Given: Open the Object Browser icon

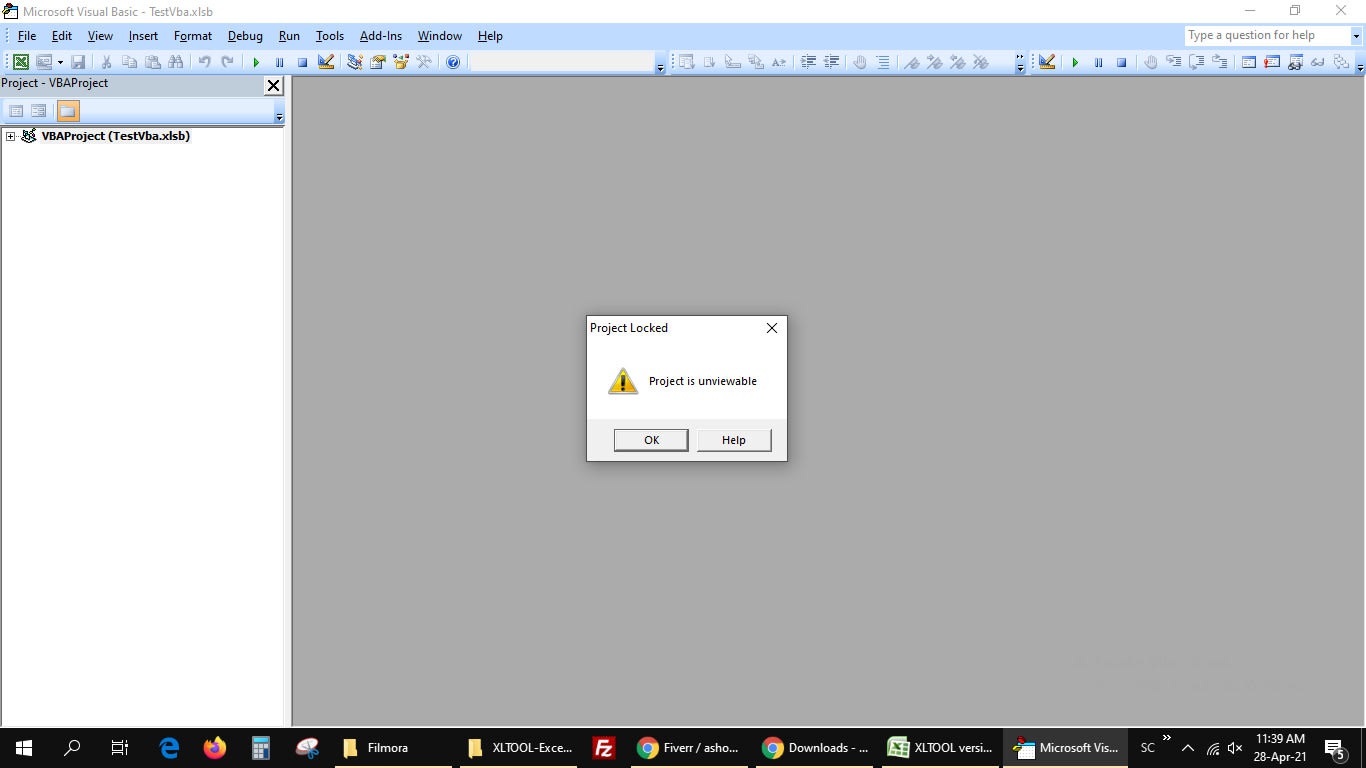Looking at the screenshot, I should [x=401, y=62].
